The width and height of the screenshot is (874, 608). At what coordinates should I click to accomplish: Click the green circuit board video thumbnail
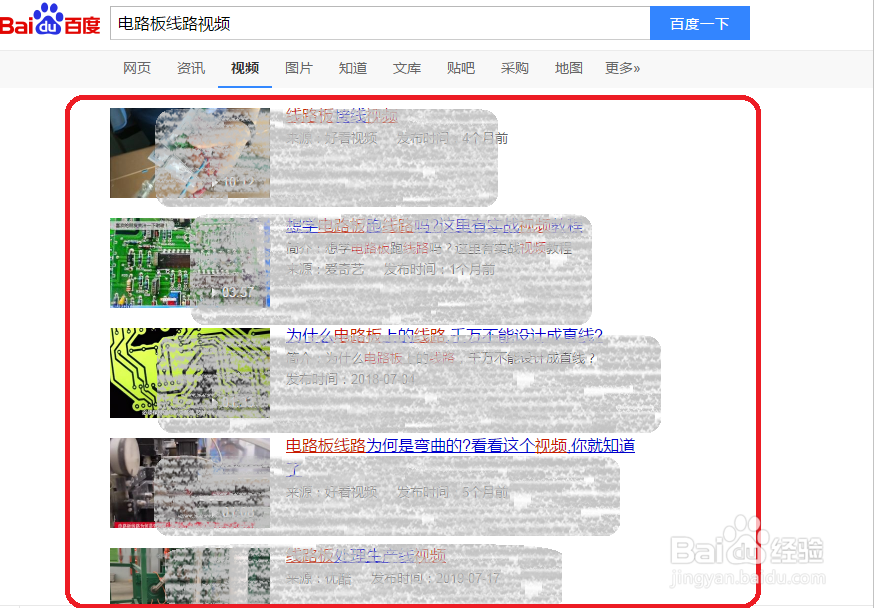coord(190,262)
